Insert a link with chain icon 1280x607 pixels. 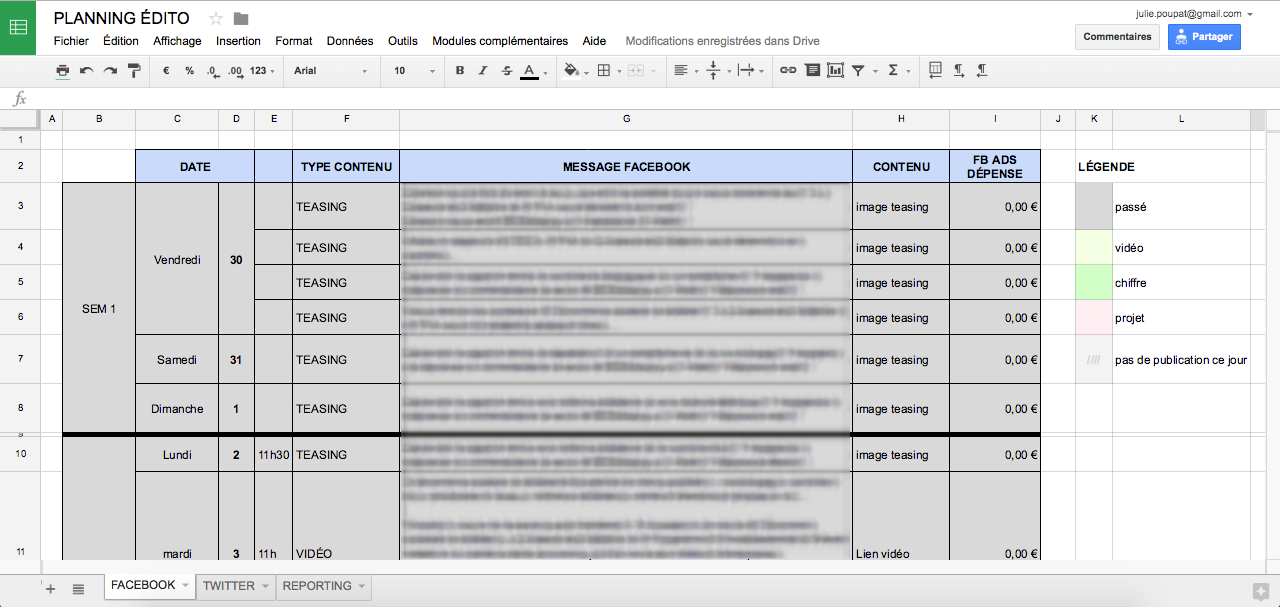(x=788, y=71)
